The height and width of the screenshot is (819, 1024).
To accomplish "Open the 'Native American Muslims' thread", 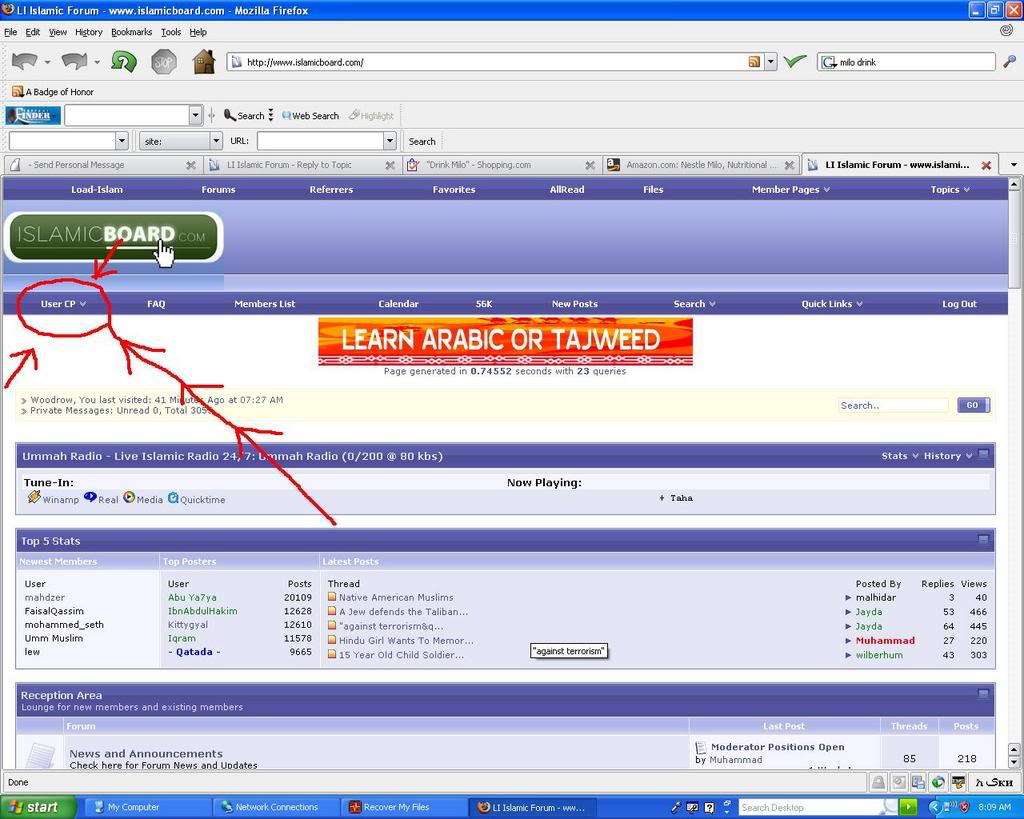I will (x=396, y=598).
